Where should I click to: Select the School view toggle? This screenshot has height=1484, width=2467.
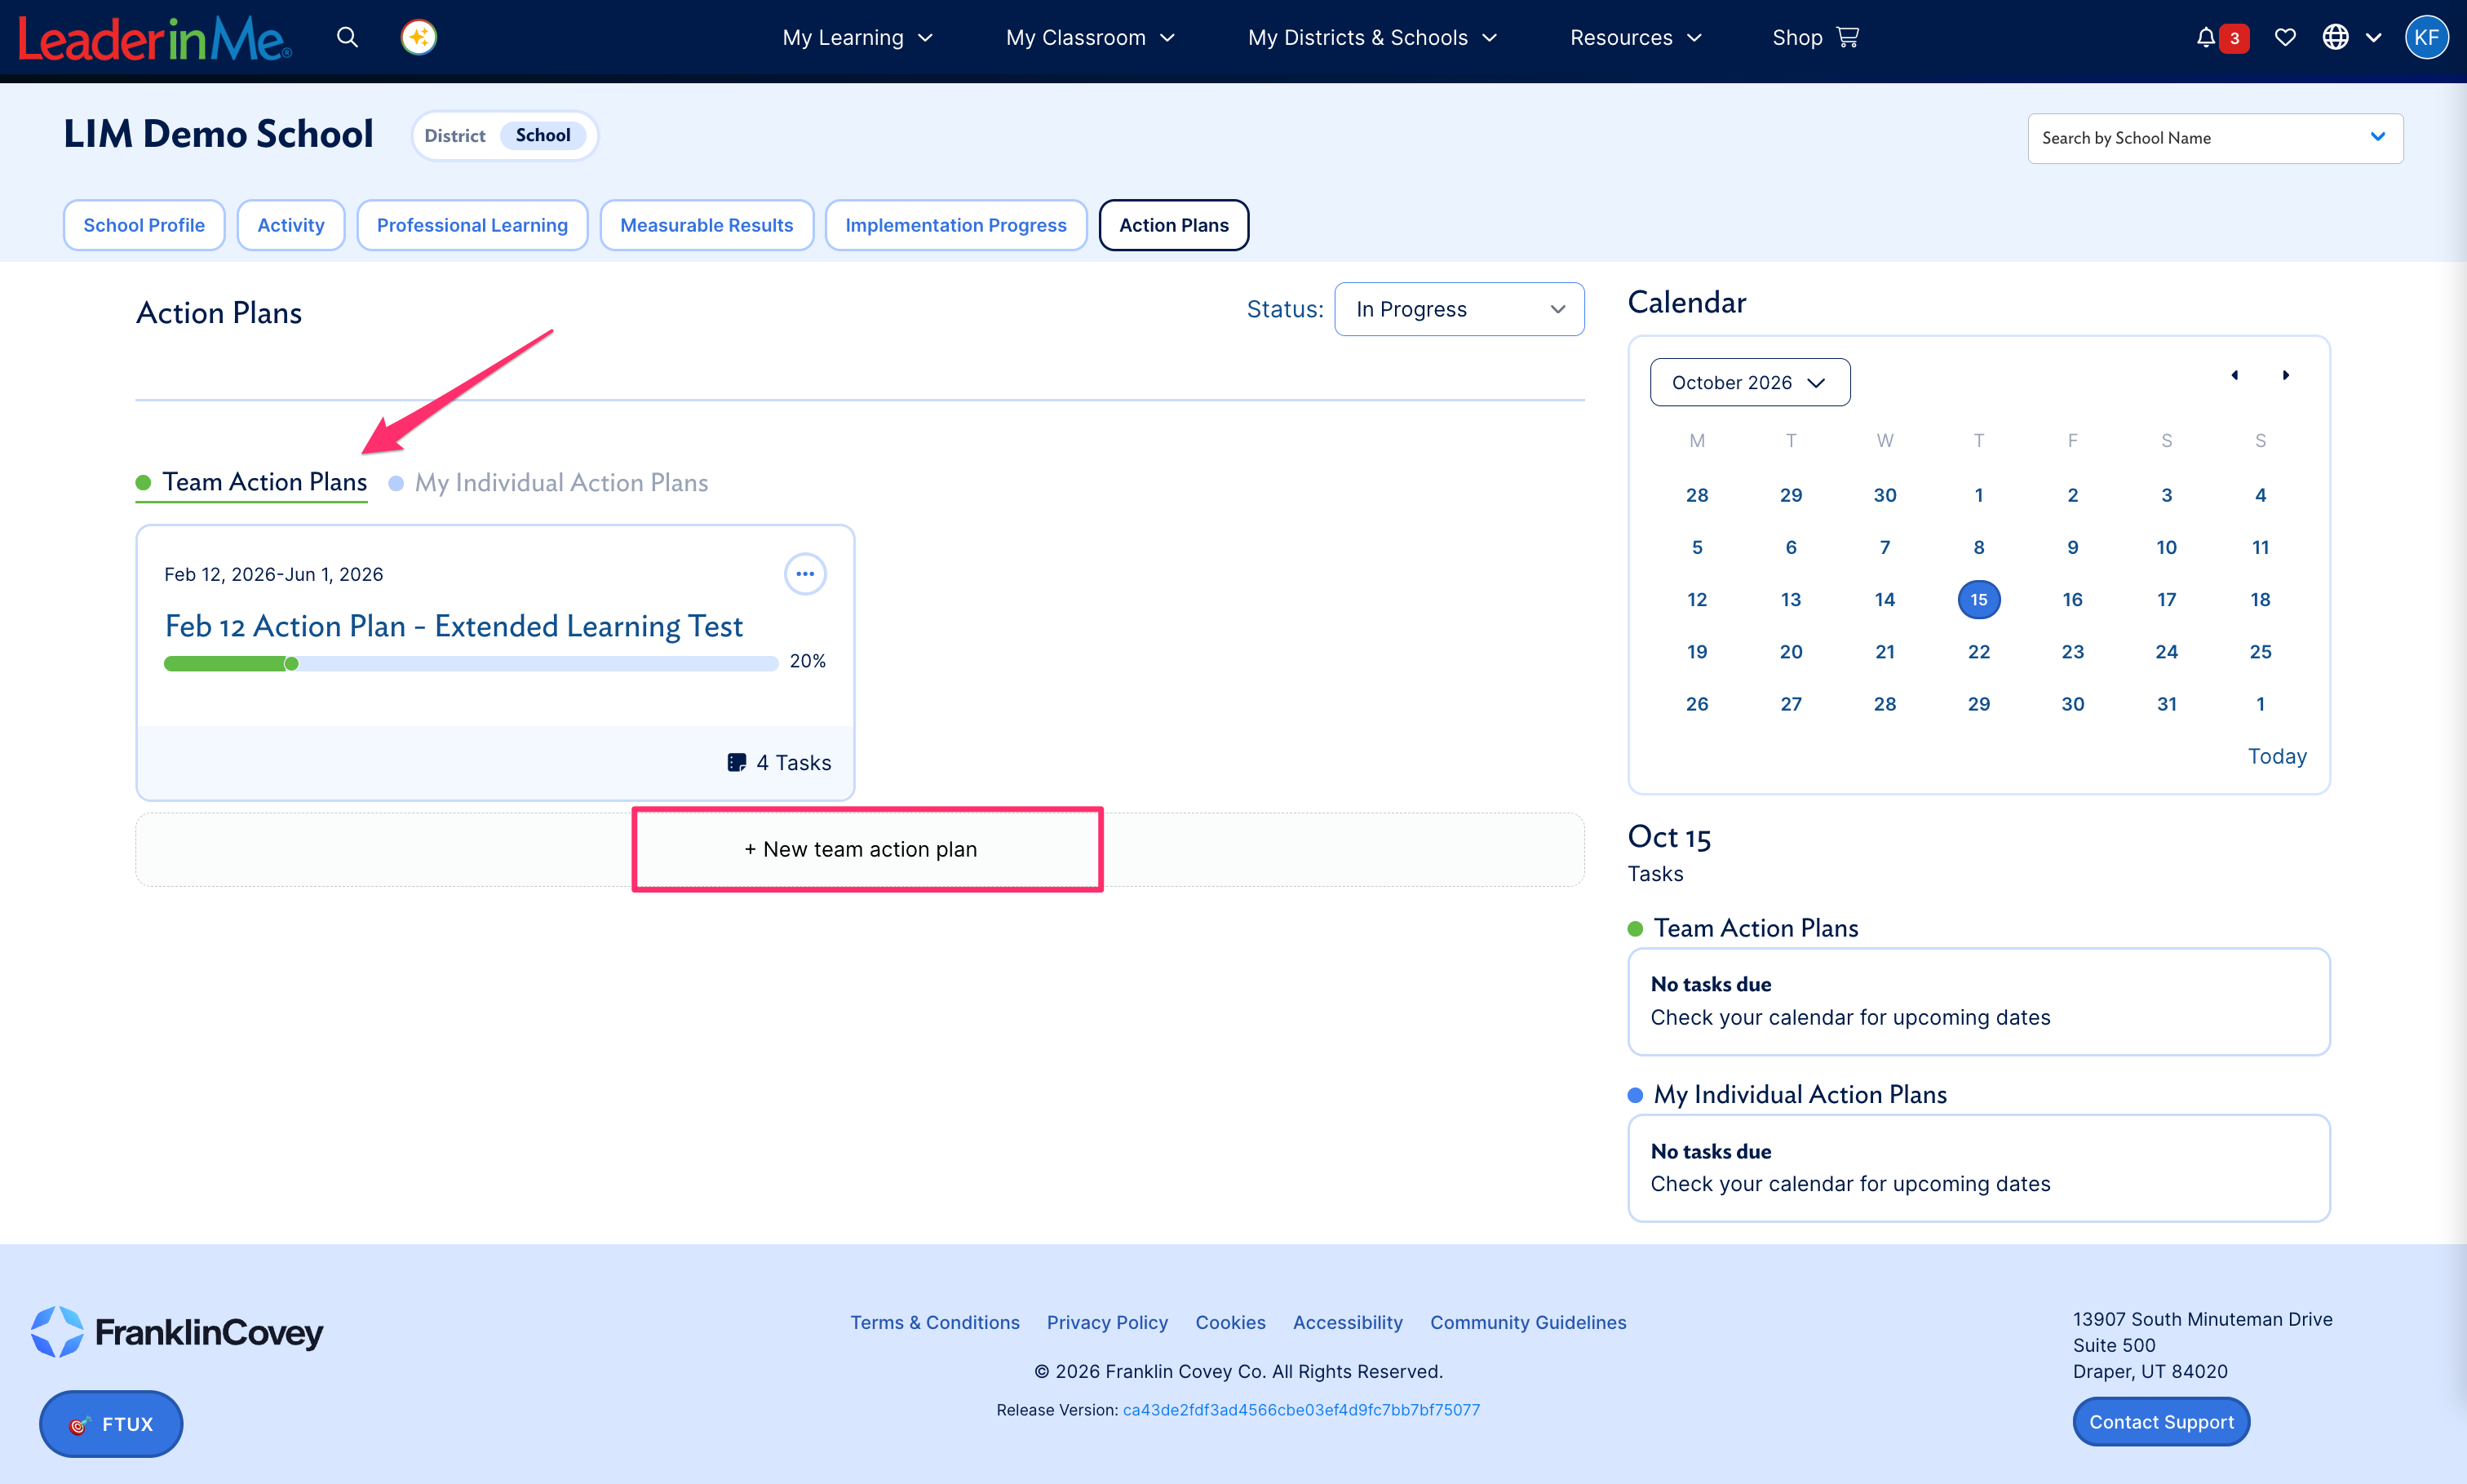[543, 135]
